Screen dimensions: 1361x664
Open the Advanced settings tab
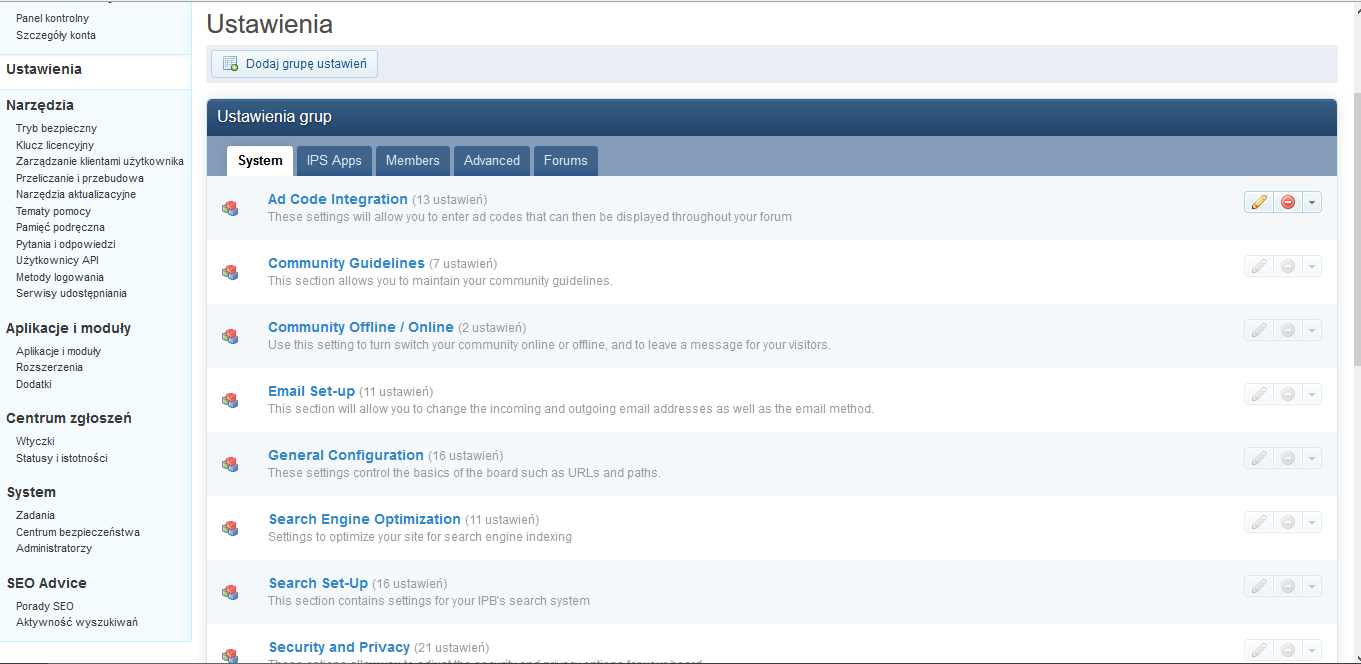[x=491, y=161]
